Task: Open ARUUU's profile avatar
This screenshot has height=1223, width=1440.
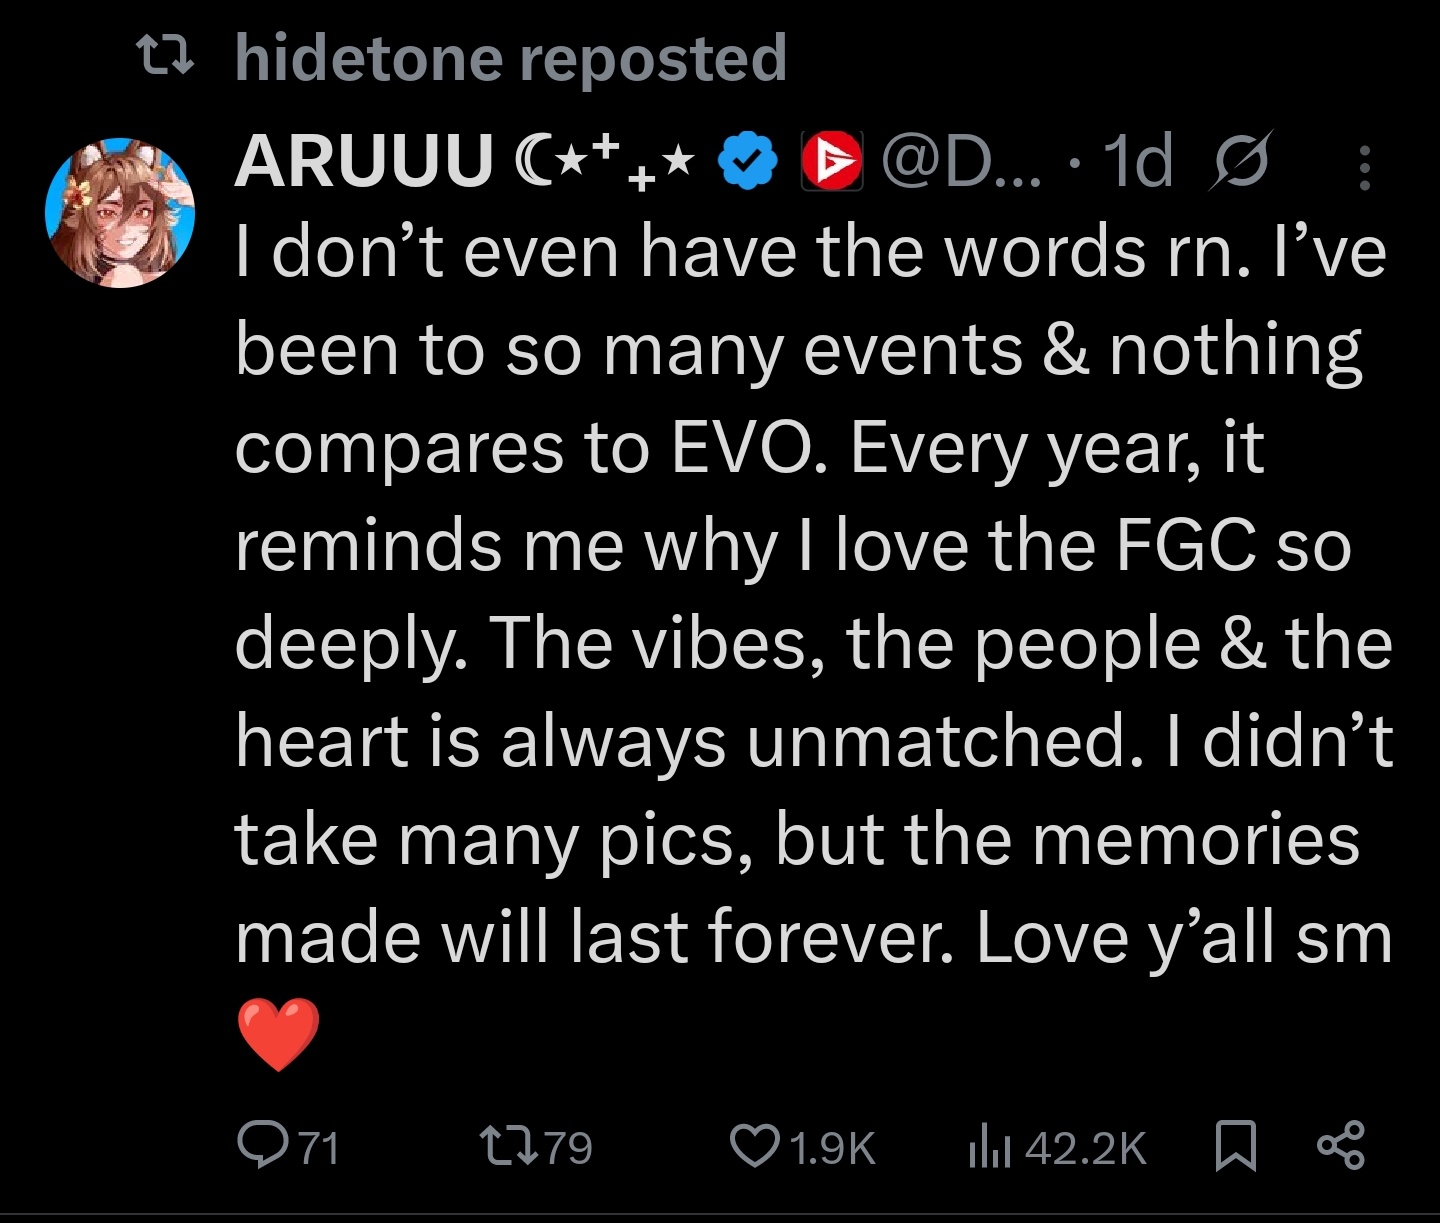Action: click(120, 213)
